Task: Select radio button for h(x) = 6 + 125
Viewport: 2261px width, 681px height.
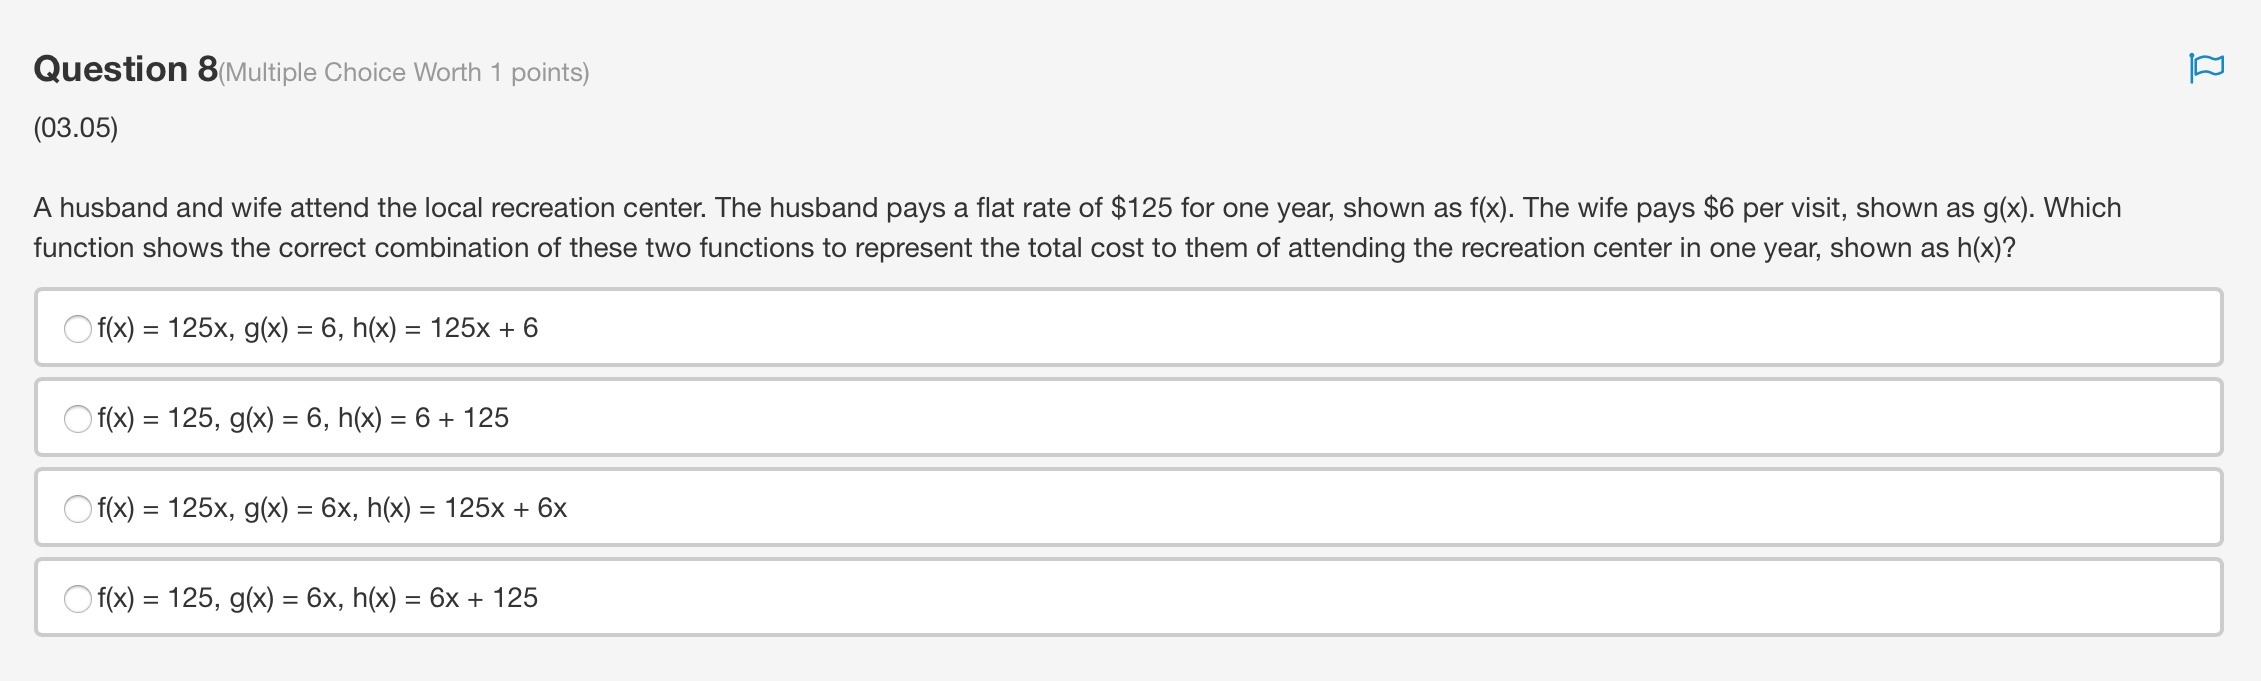Action: (x=78, y=419)
